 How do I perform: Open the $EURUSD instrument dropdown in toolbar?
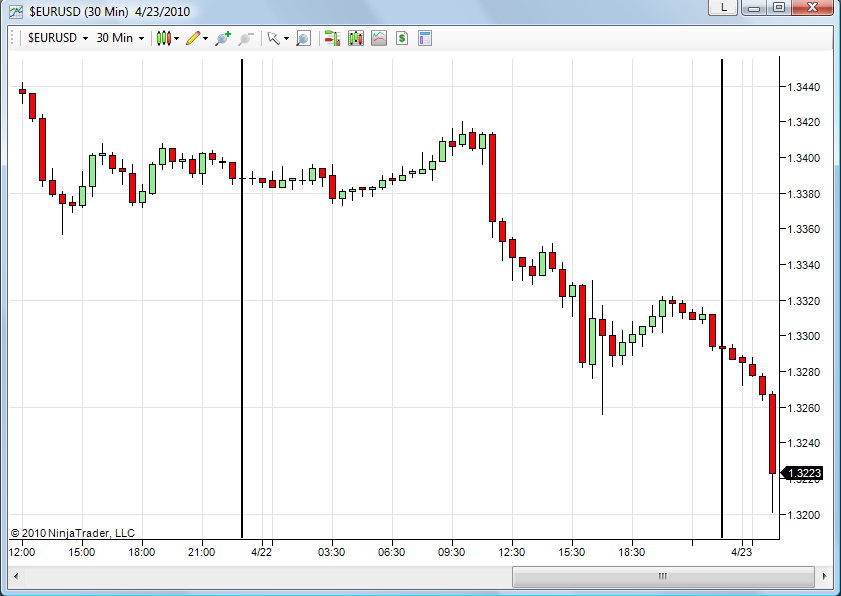pyautogui.click(x=58, y=38)
